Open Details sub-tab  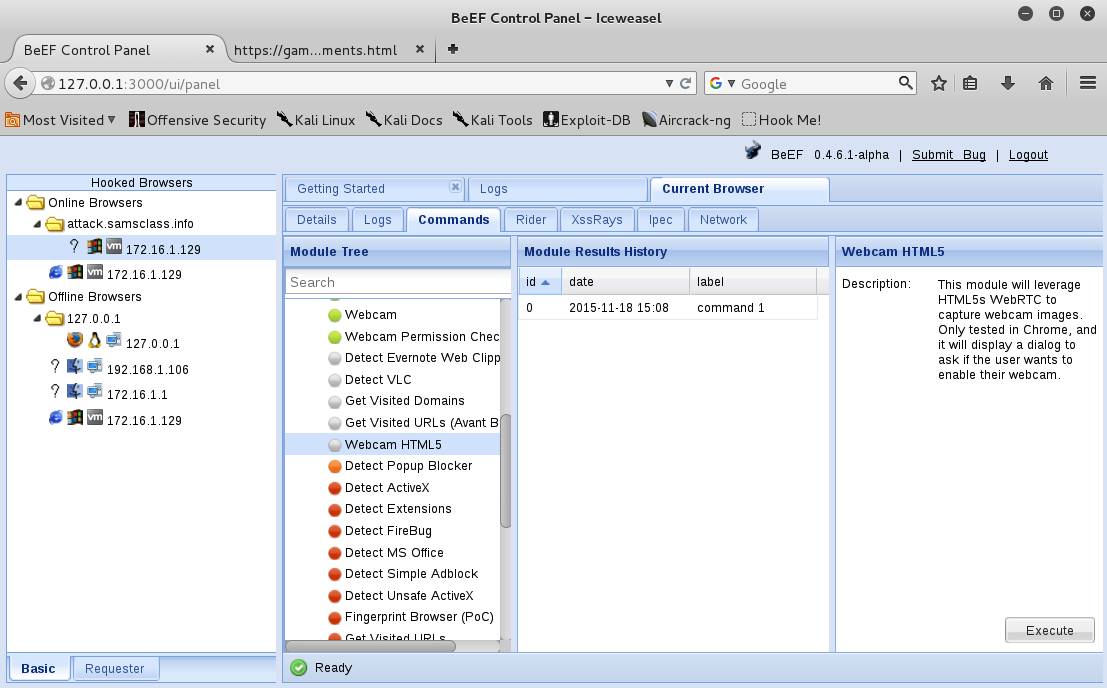[x=316, y=219]
